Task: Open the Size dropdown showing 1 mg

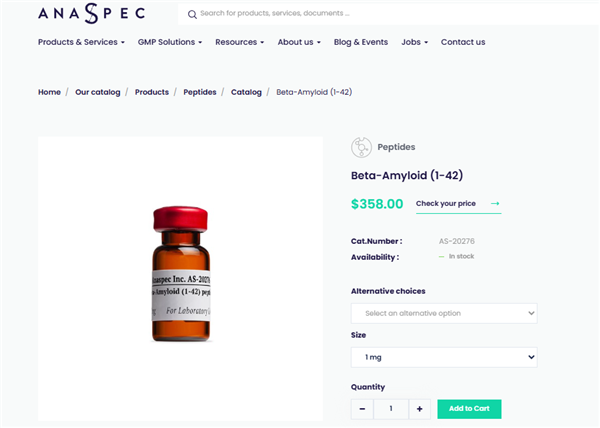Action: point(444,357)
